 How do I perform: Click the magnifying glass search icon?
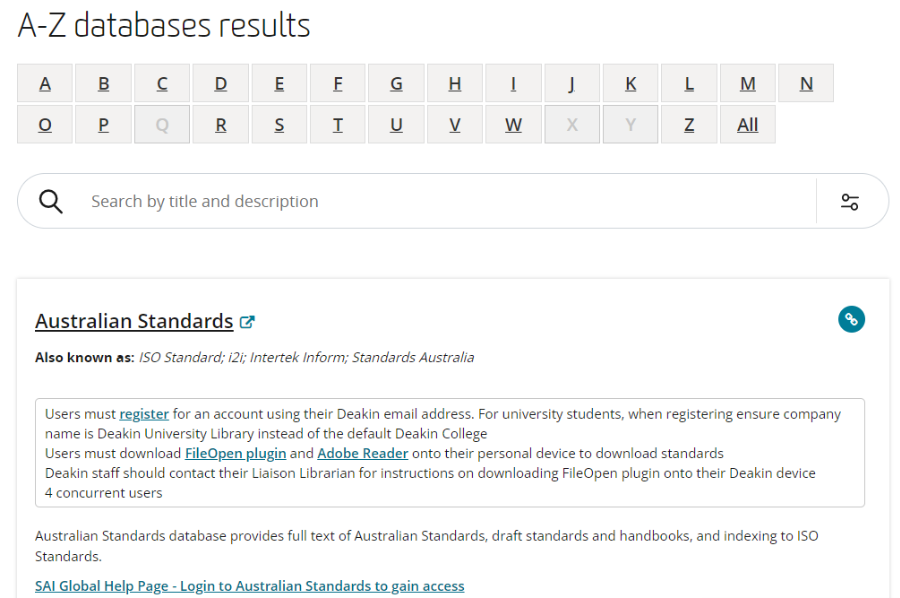click(x=51, y=201)
